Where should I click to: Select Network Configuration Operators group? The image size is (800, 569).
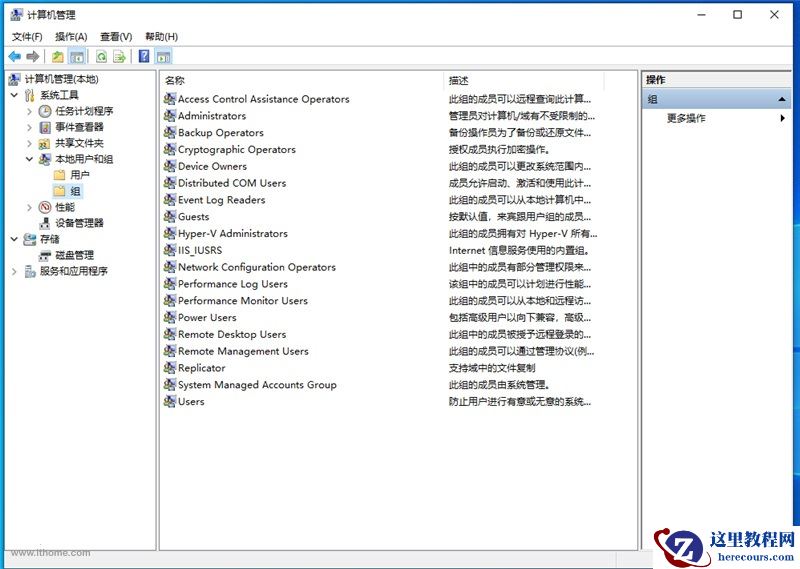(257, 267)
